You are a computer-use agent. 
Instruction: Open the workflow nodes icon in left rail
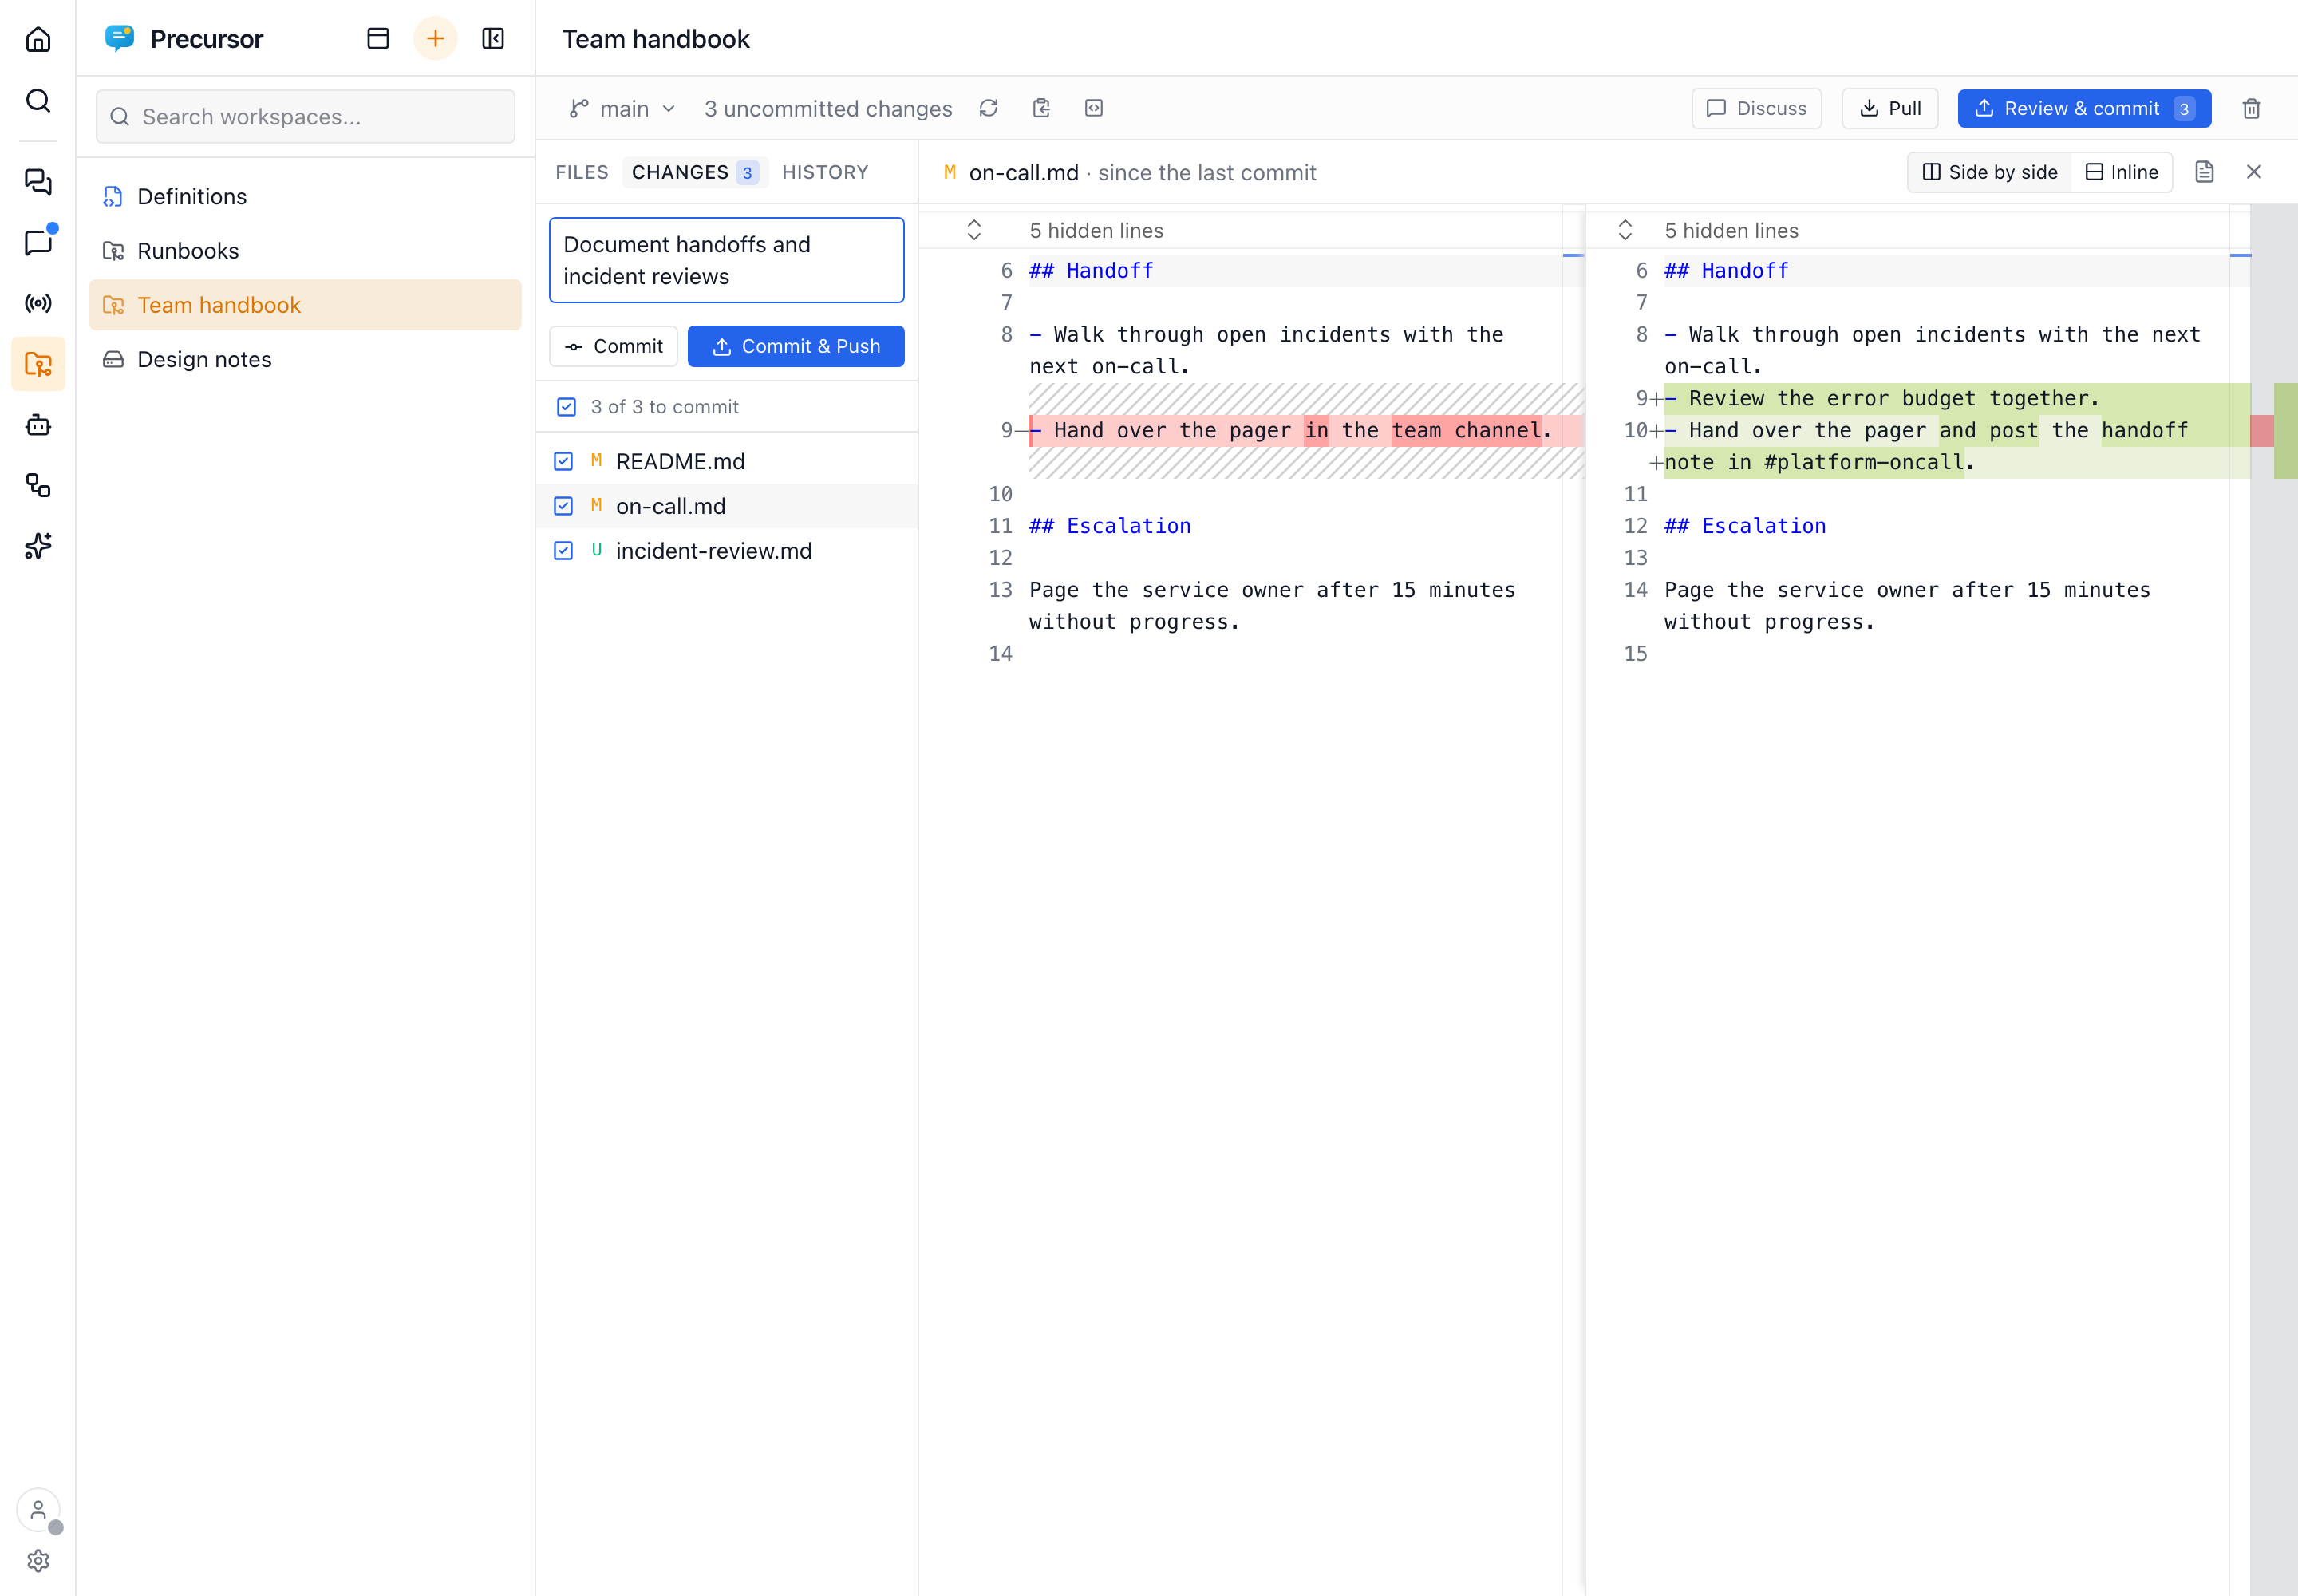tap(38, 486)
